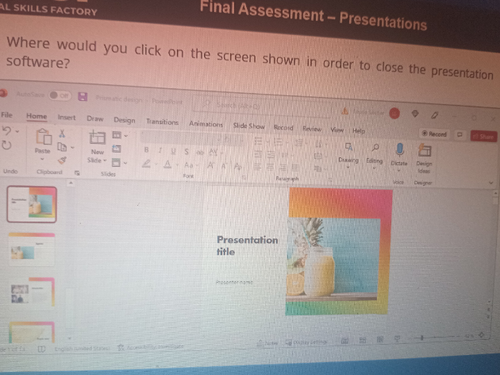Switch to the Transitions tab
Viewport: 500px width, 375px height.
162,122
